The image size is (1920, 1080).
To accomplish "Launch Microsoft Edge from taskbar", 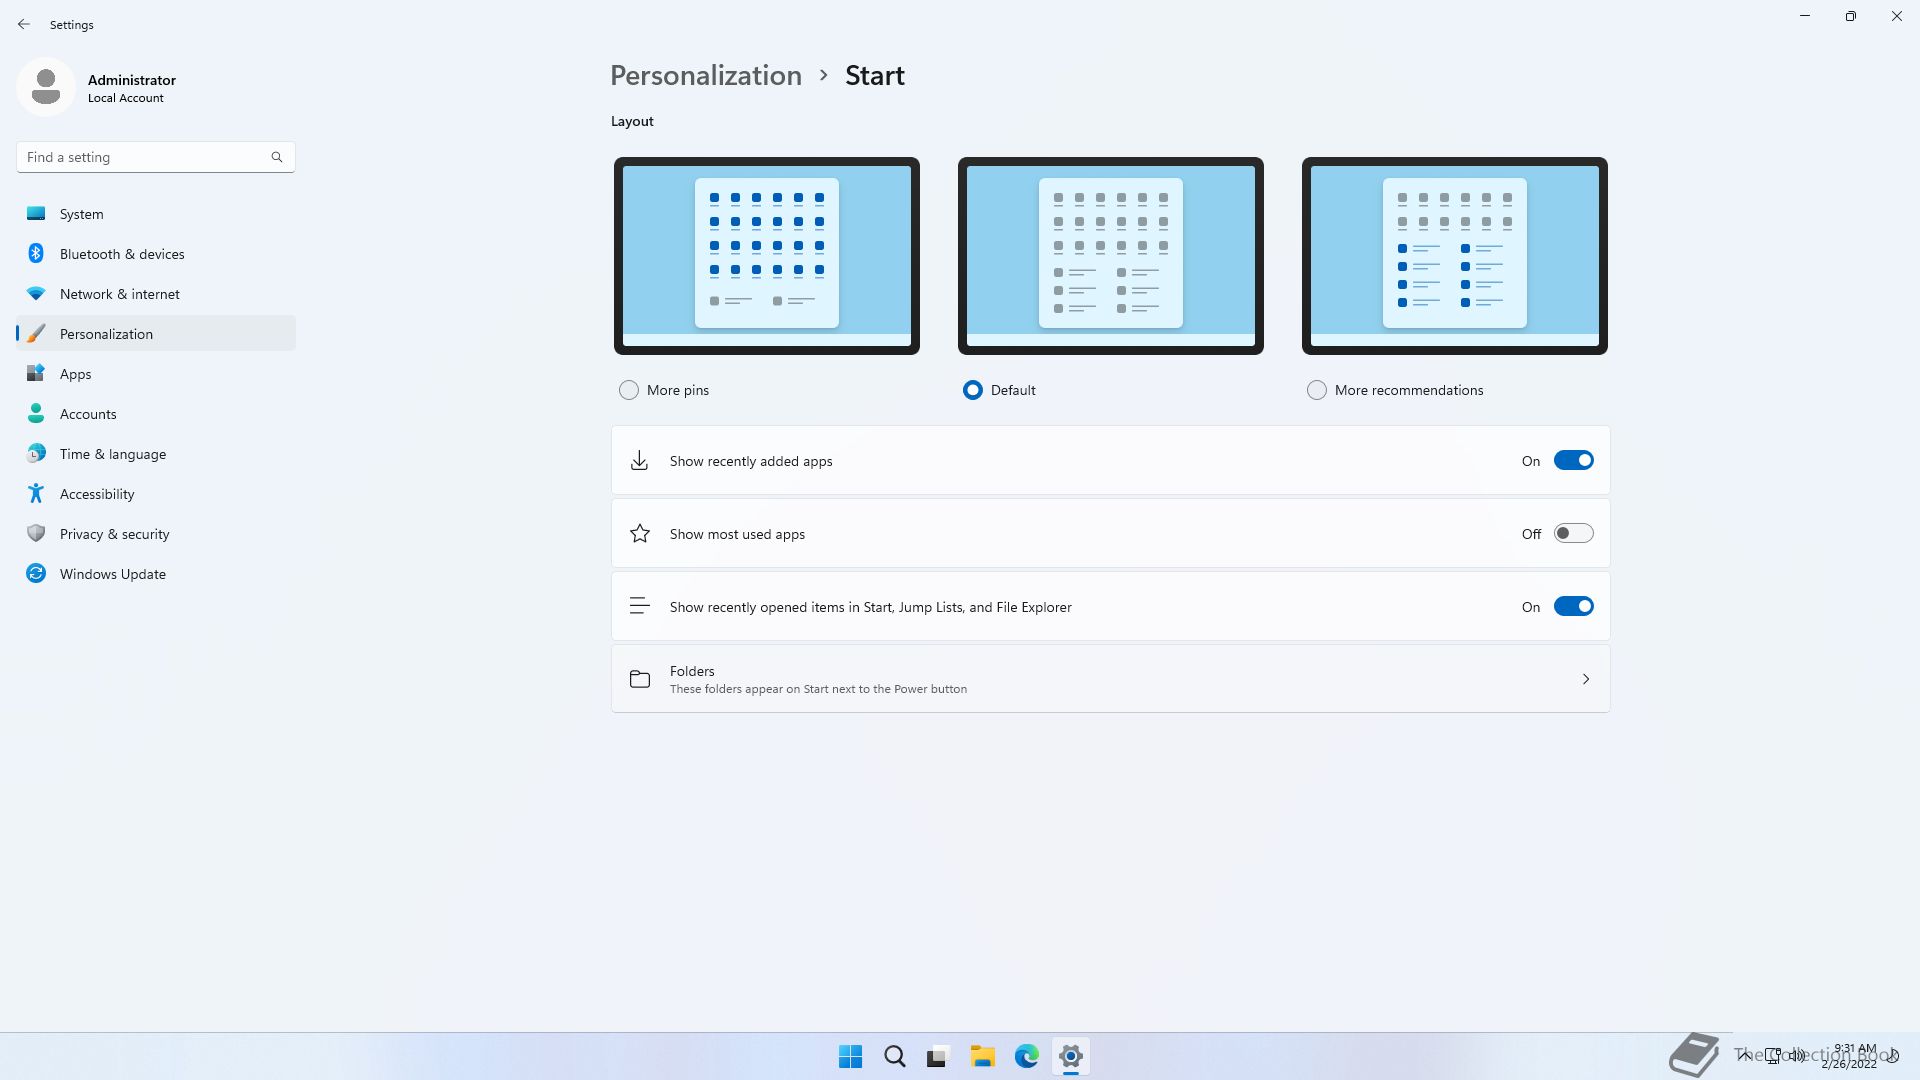I will [1026, 1056].
